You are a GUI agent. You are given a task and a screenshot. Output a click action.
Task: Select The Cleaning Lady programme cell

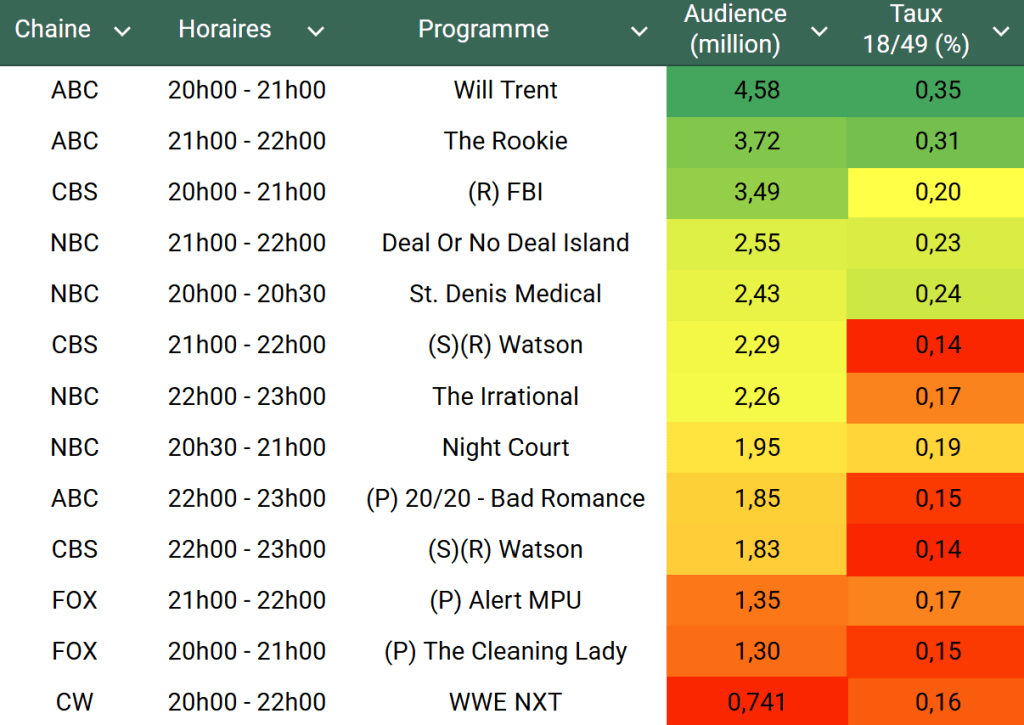505,651
